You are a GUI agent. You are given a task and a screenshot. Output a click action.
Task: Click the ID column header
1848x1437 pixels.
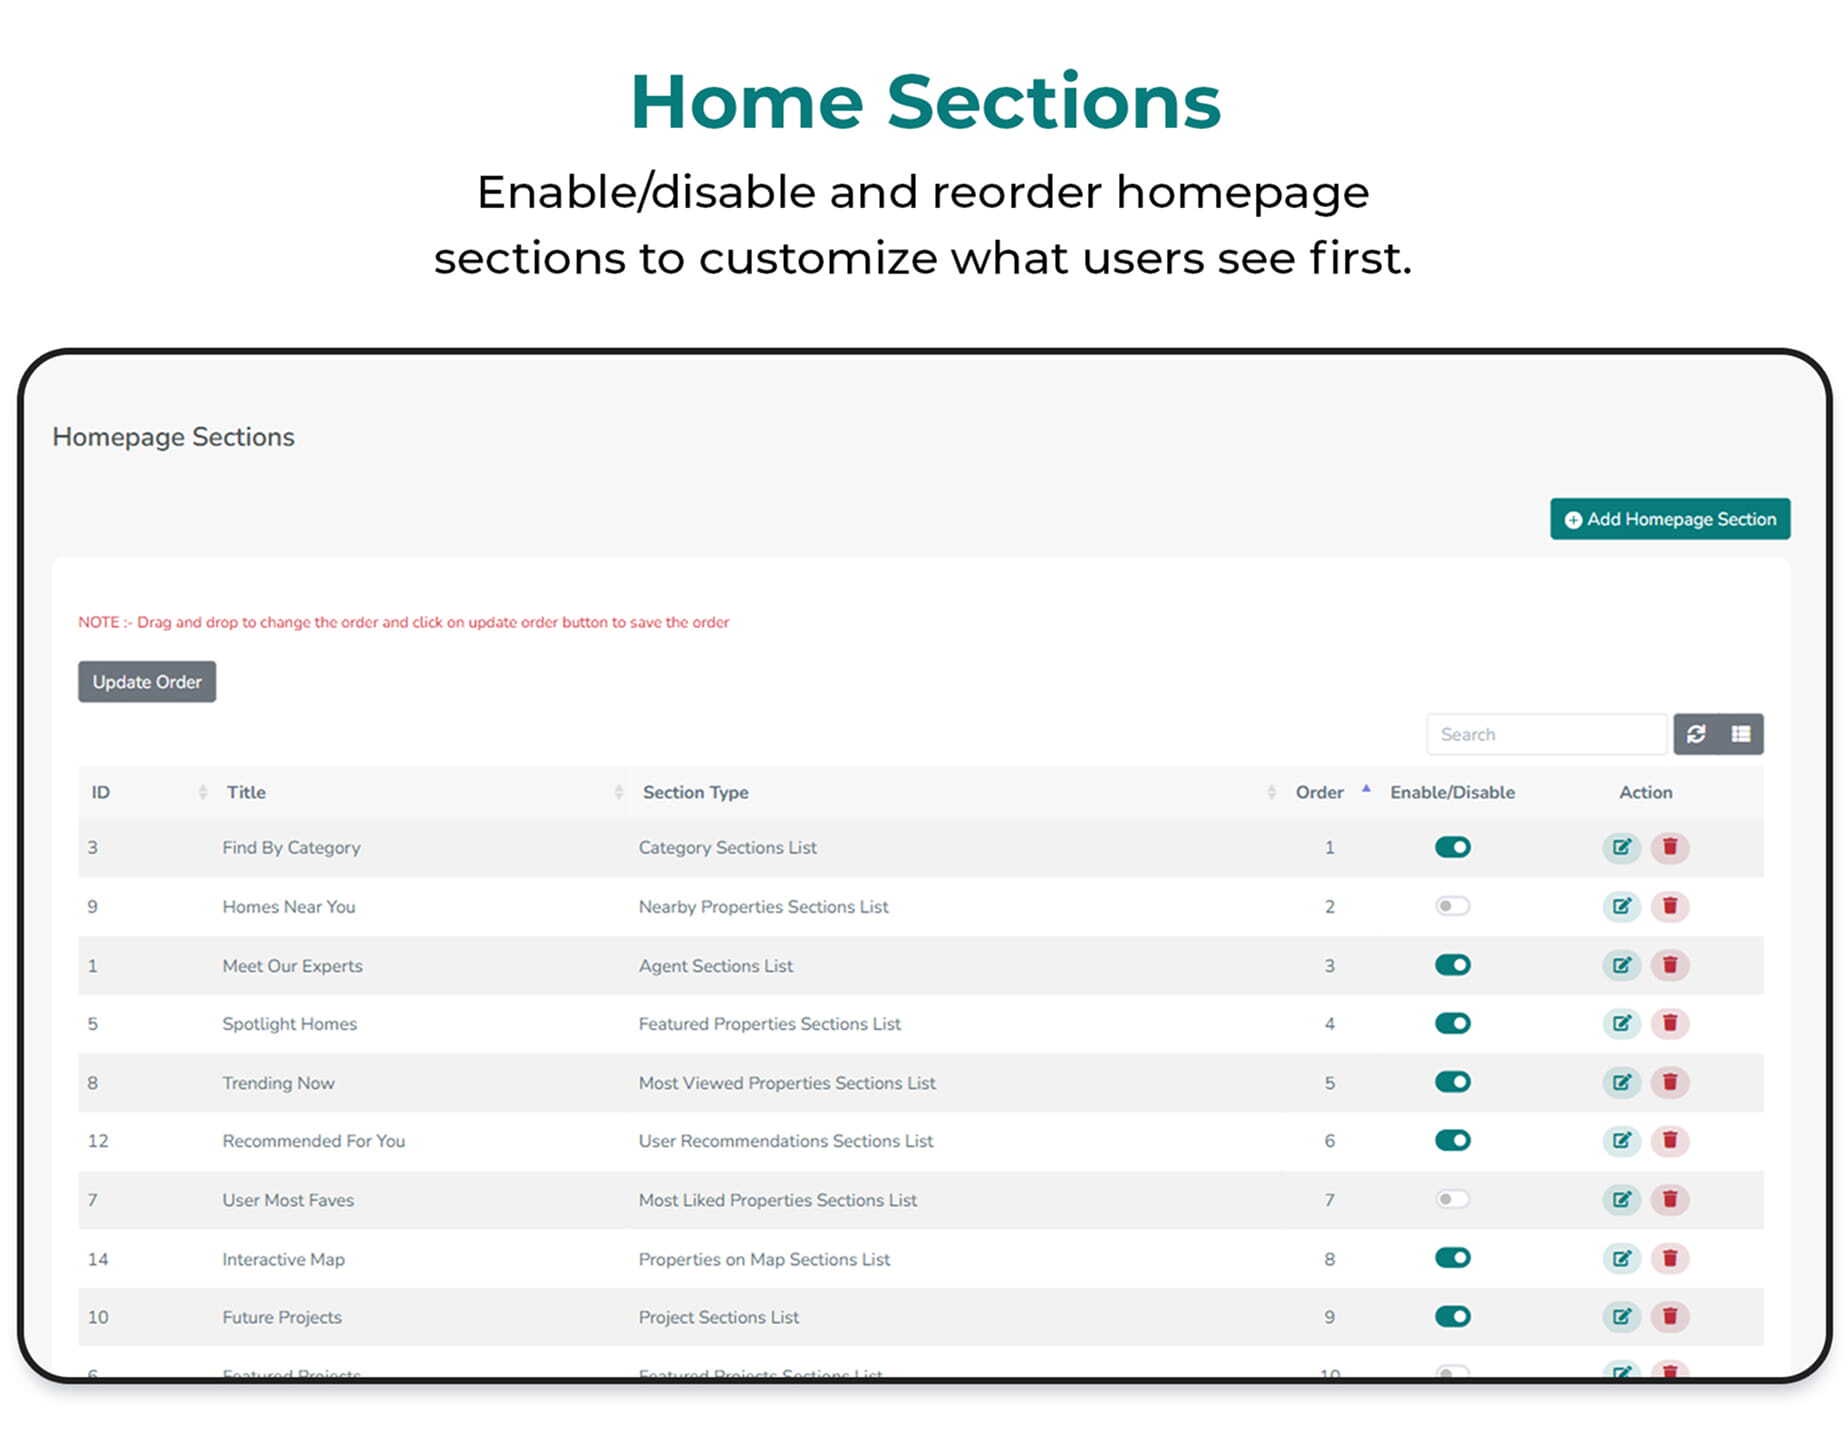tap(99, 791)
